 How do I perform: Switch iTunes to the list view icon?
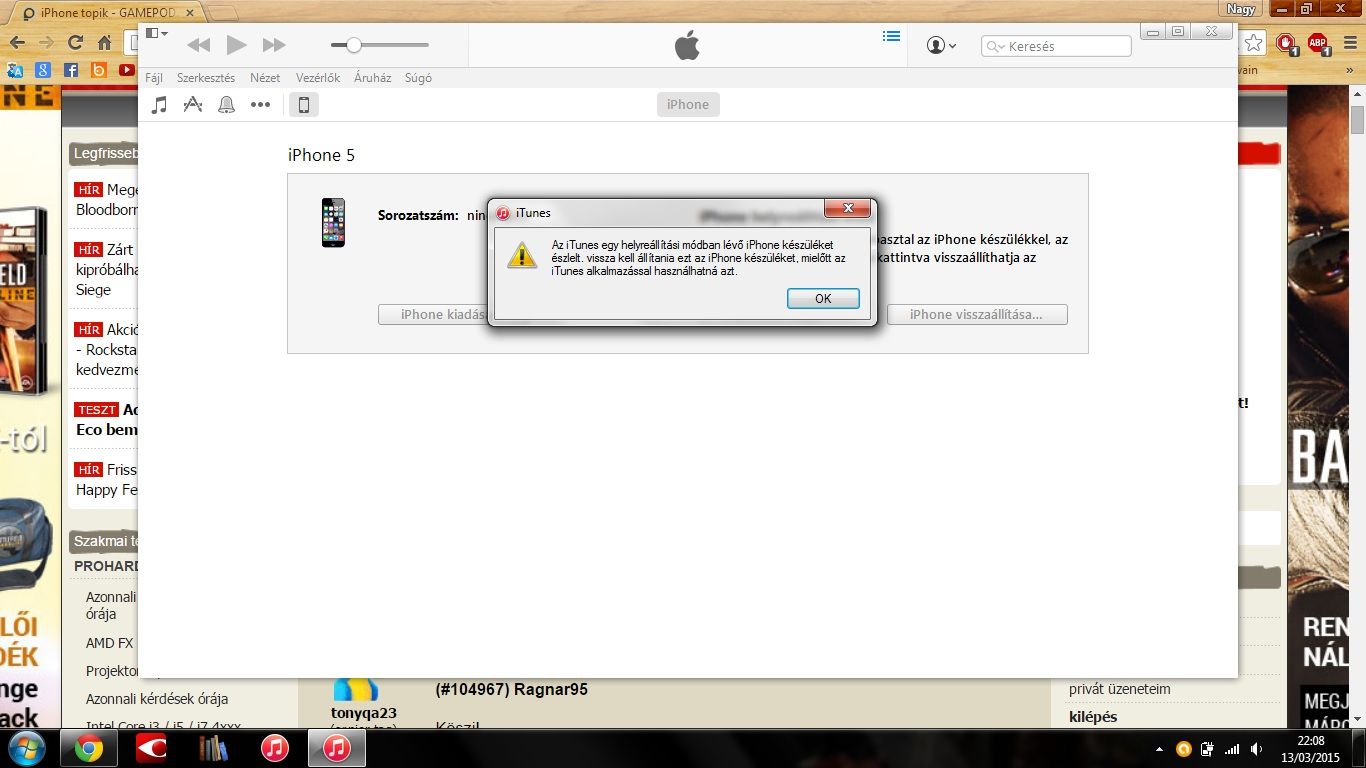[x=891, y=37]
